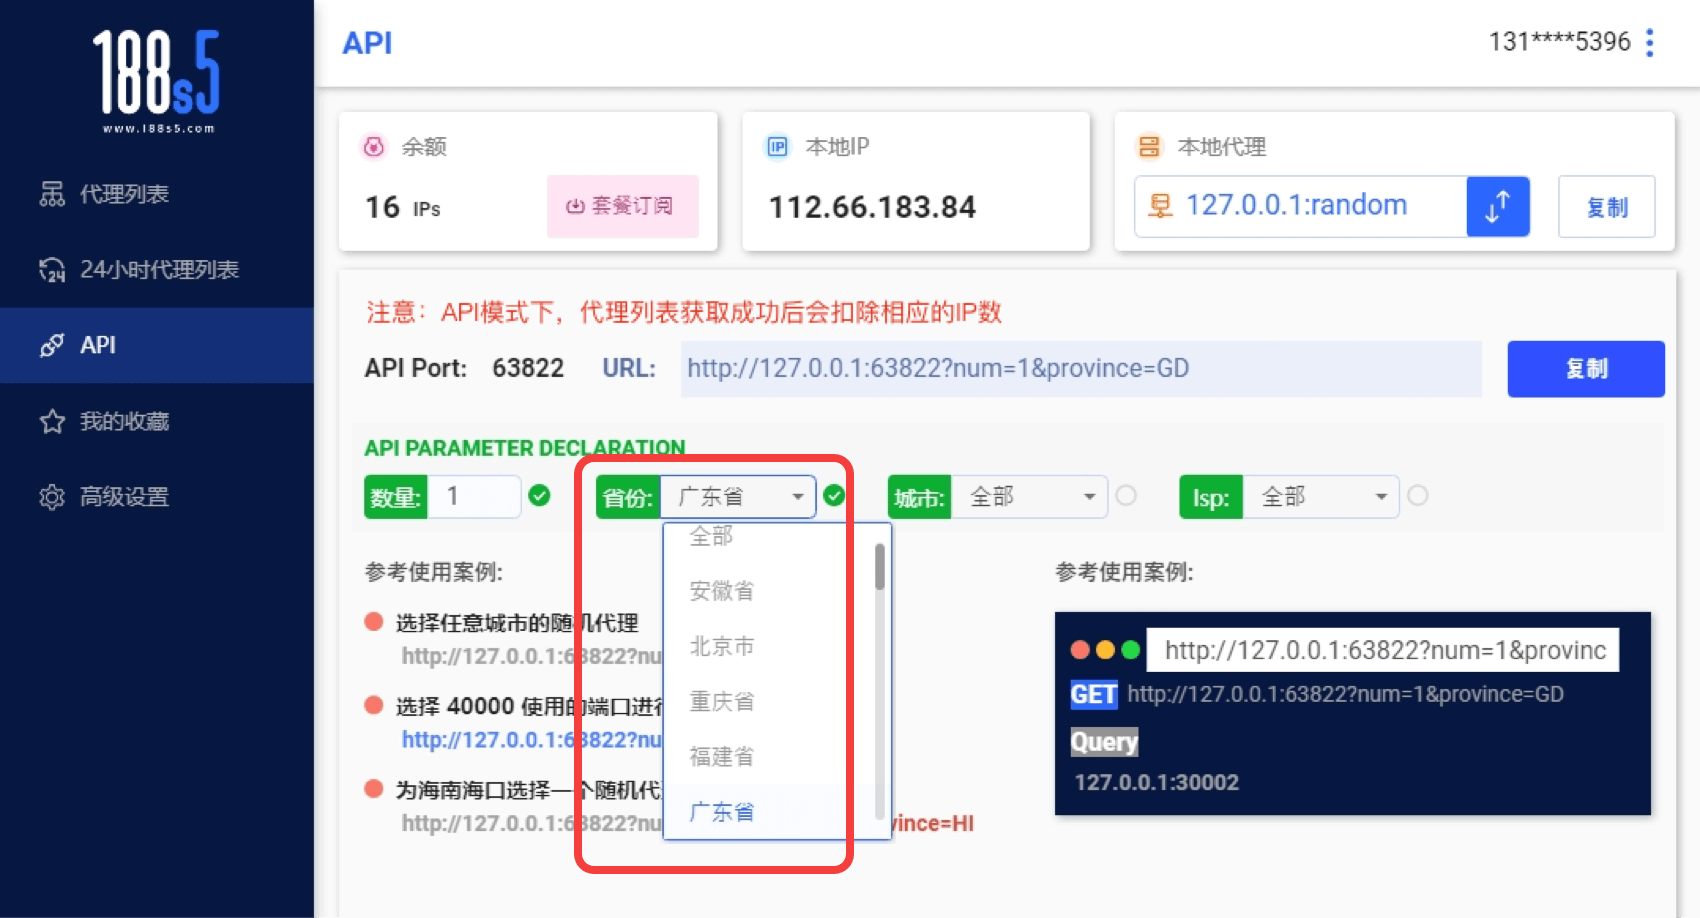Open the 24小时代理列表 sidebar item
Image resolution: width=1700 pixels, height=918 pixels.
(x=157, y=270)
